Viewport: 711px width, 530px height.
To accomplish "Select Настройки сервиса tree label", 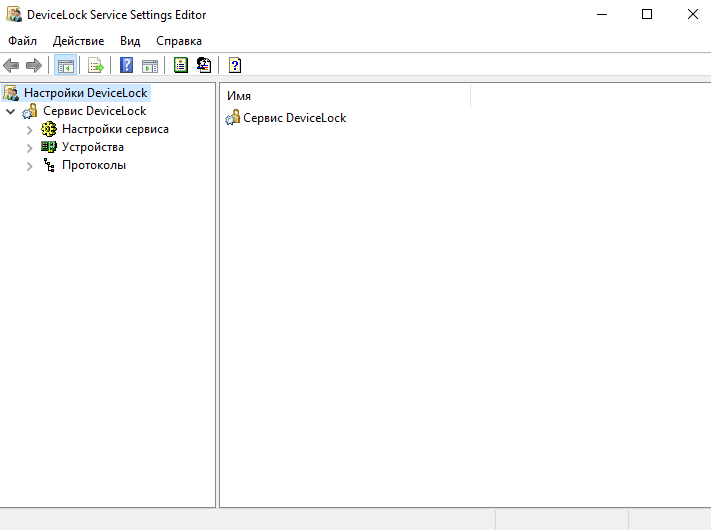I will pos(115,129).
